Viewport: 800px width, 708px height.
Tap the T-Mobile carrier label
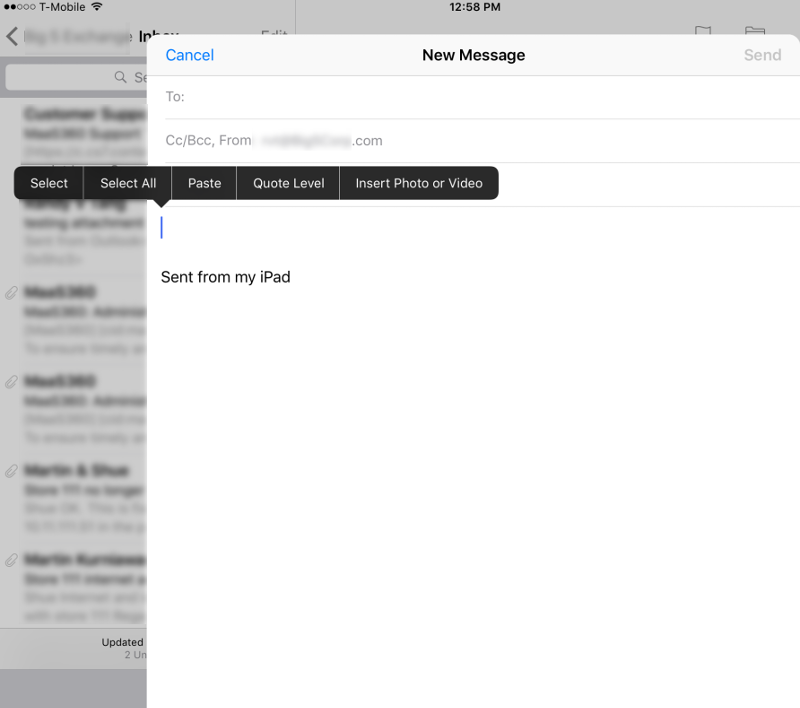point(62,7)
